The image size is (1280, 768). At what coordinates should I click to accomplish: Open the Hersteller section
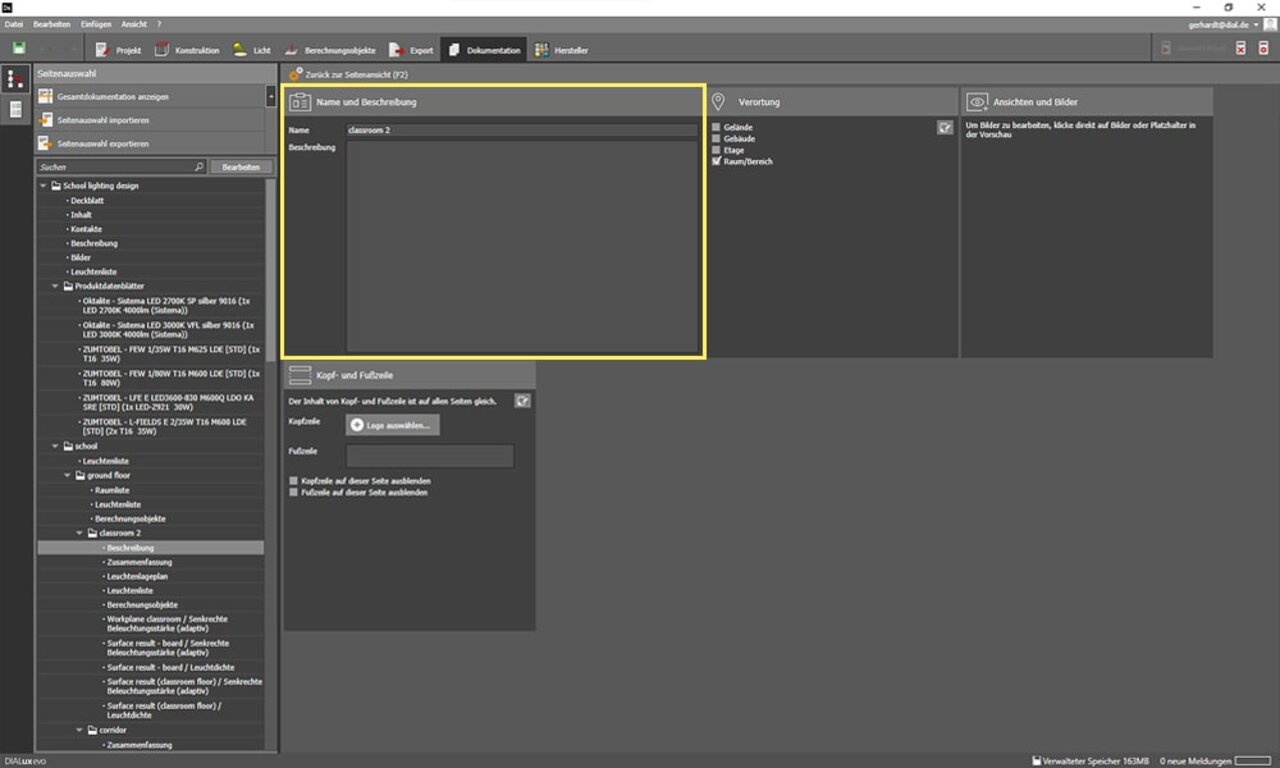[561, 50]
